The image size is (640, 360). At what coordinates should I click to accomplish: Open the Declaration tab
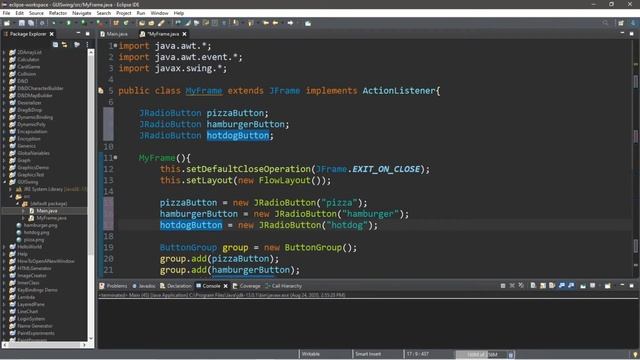tap(176, 286)
